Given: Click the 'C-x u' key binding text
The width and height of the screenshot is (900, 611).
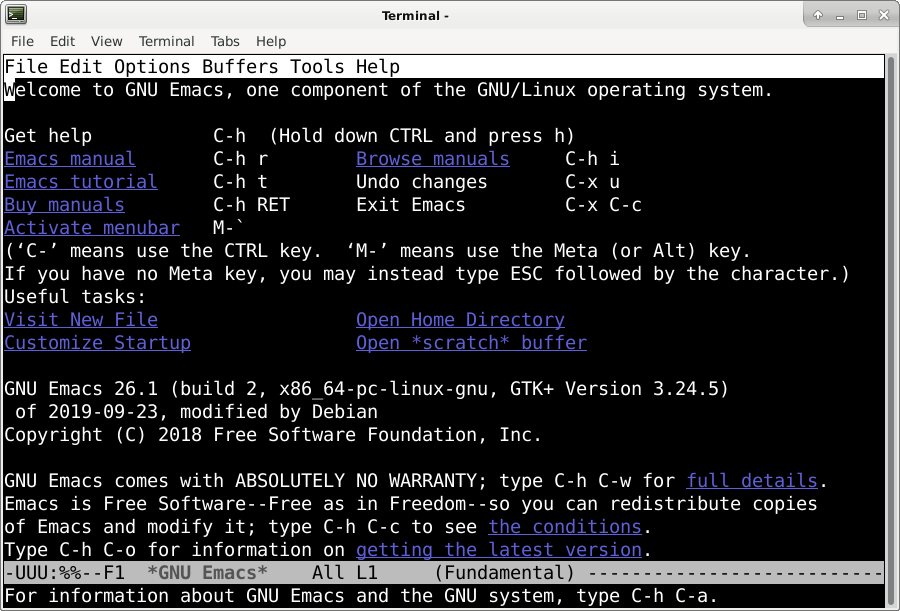Looking at the screenshot, I should coord(592,181).
